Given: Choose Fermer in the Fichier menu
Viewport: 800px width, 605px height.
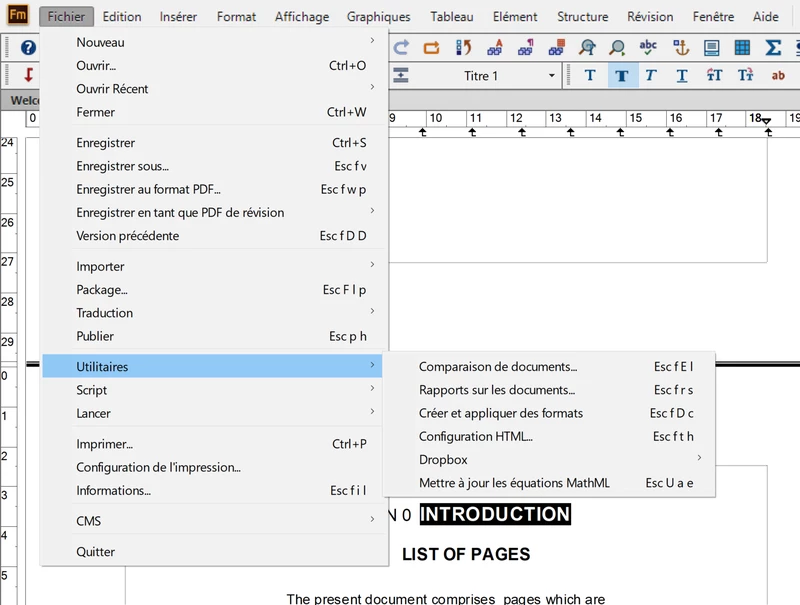Looking at the screenshot, I should point(212,112).
